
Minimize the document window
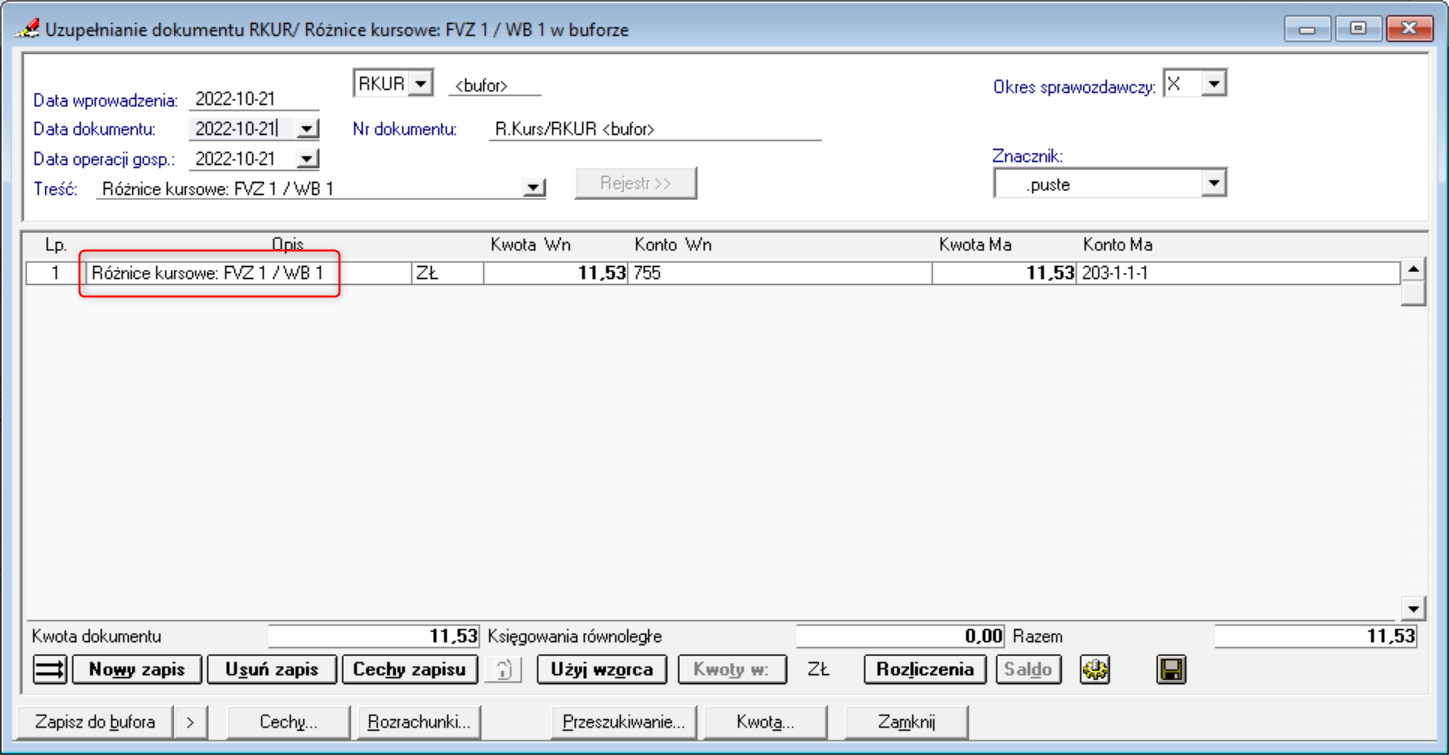[1307, 28]
